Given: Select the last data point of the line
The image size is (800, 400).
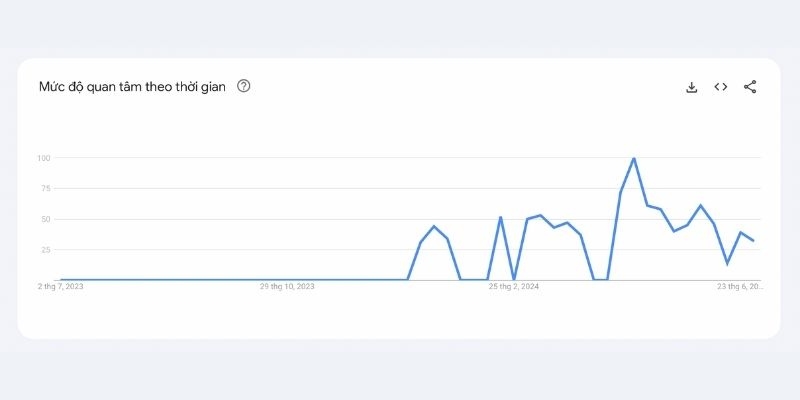Looking at the screenshot, I should pos(753,241).
